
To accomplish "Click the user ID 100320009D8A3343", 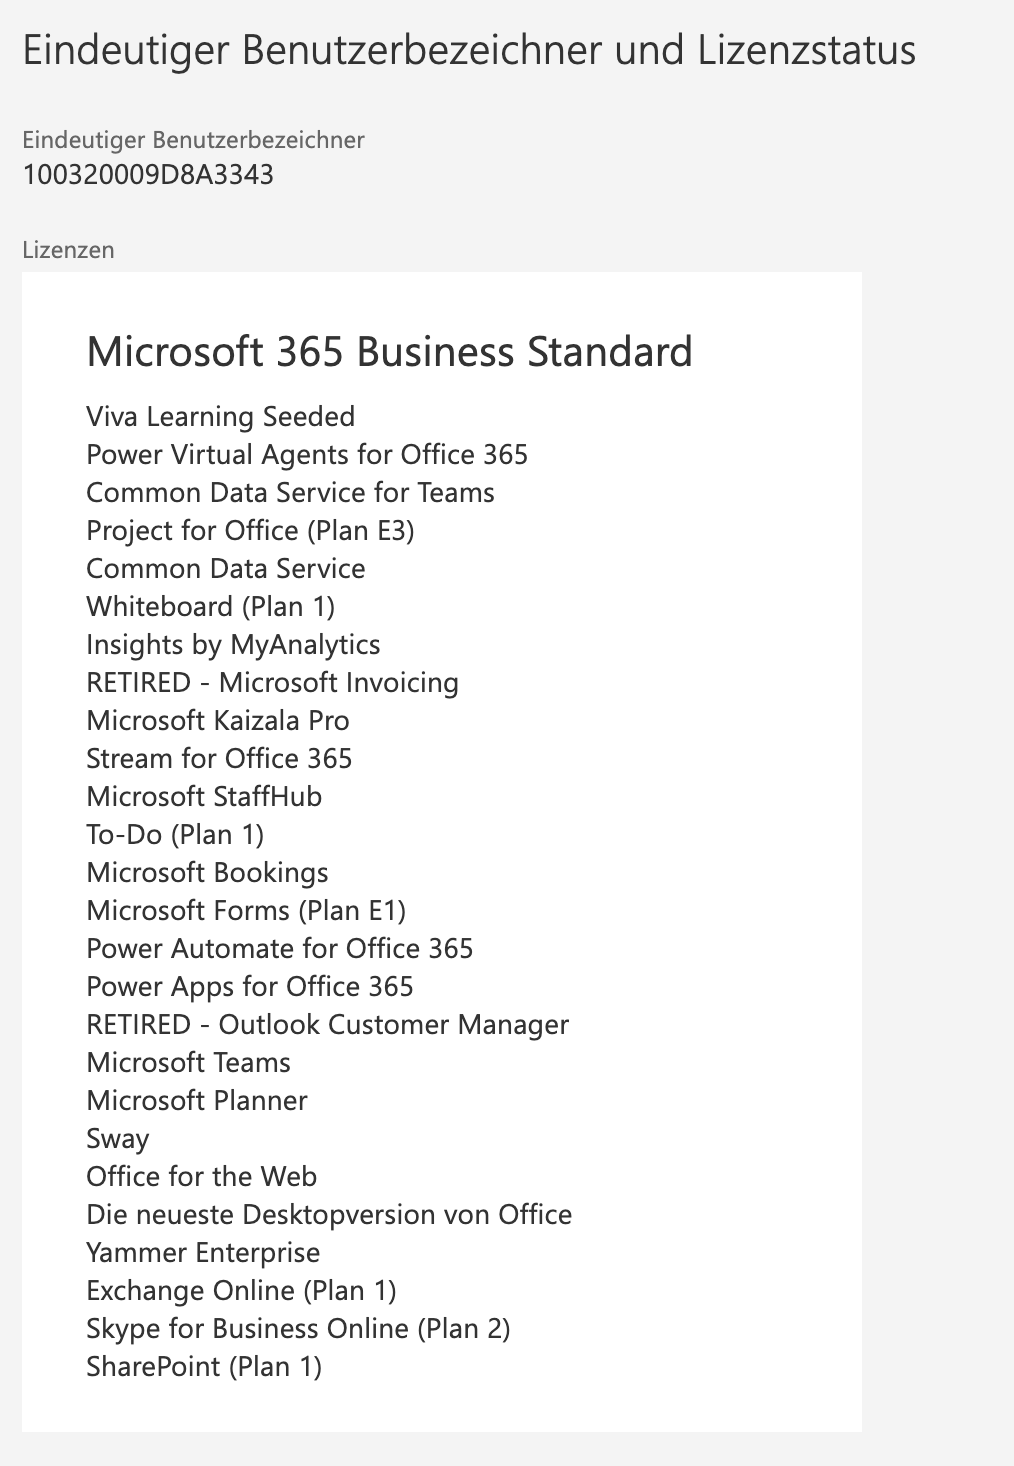I will pos(148,175).
